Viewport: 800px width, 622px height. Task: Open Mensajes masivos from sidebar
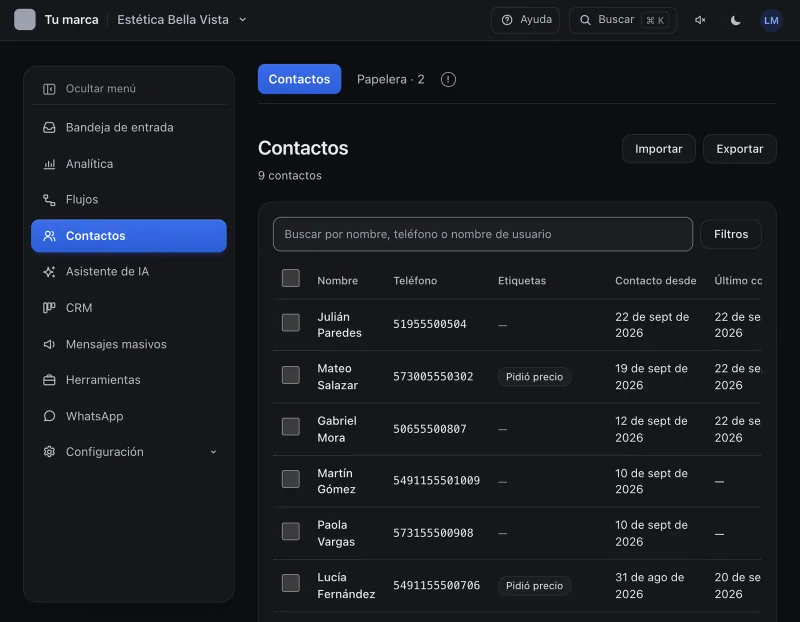pyautogui.click(x=129, y=344)
